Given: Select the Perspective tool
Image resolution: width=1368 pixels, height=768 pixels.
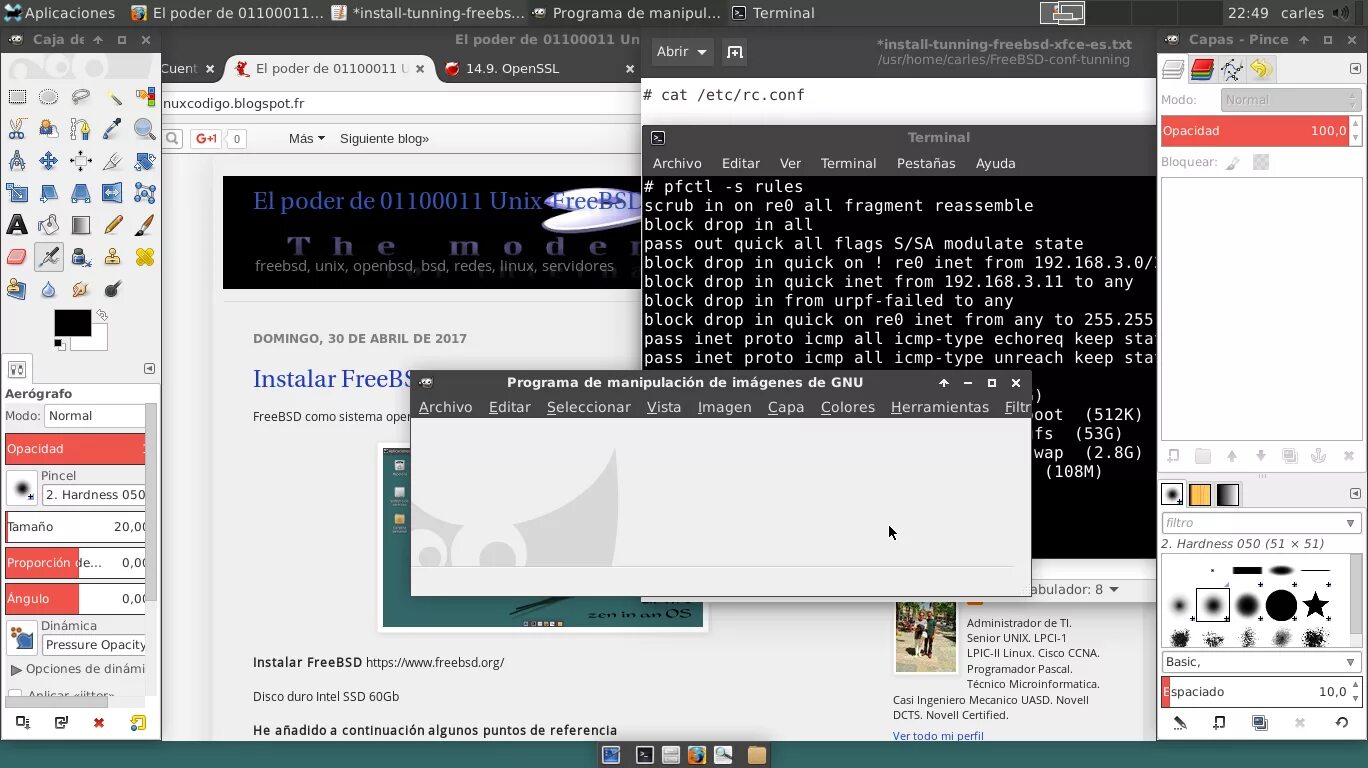Looking at the screenshot, I should pyautogui.click(x=81, y=193).
